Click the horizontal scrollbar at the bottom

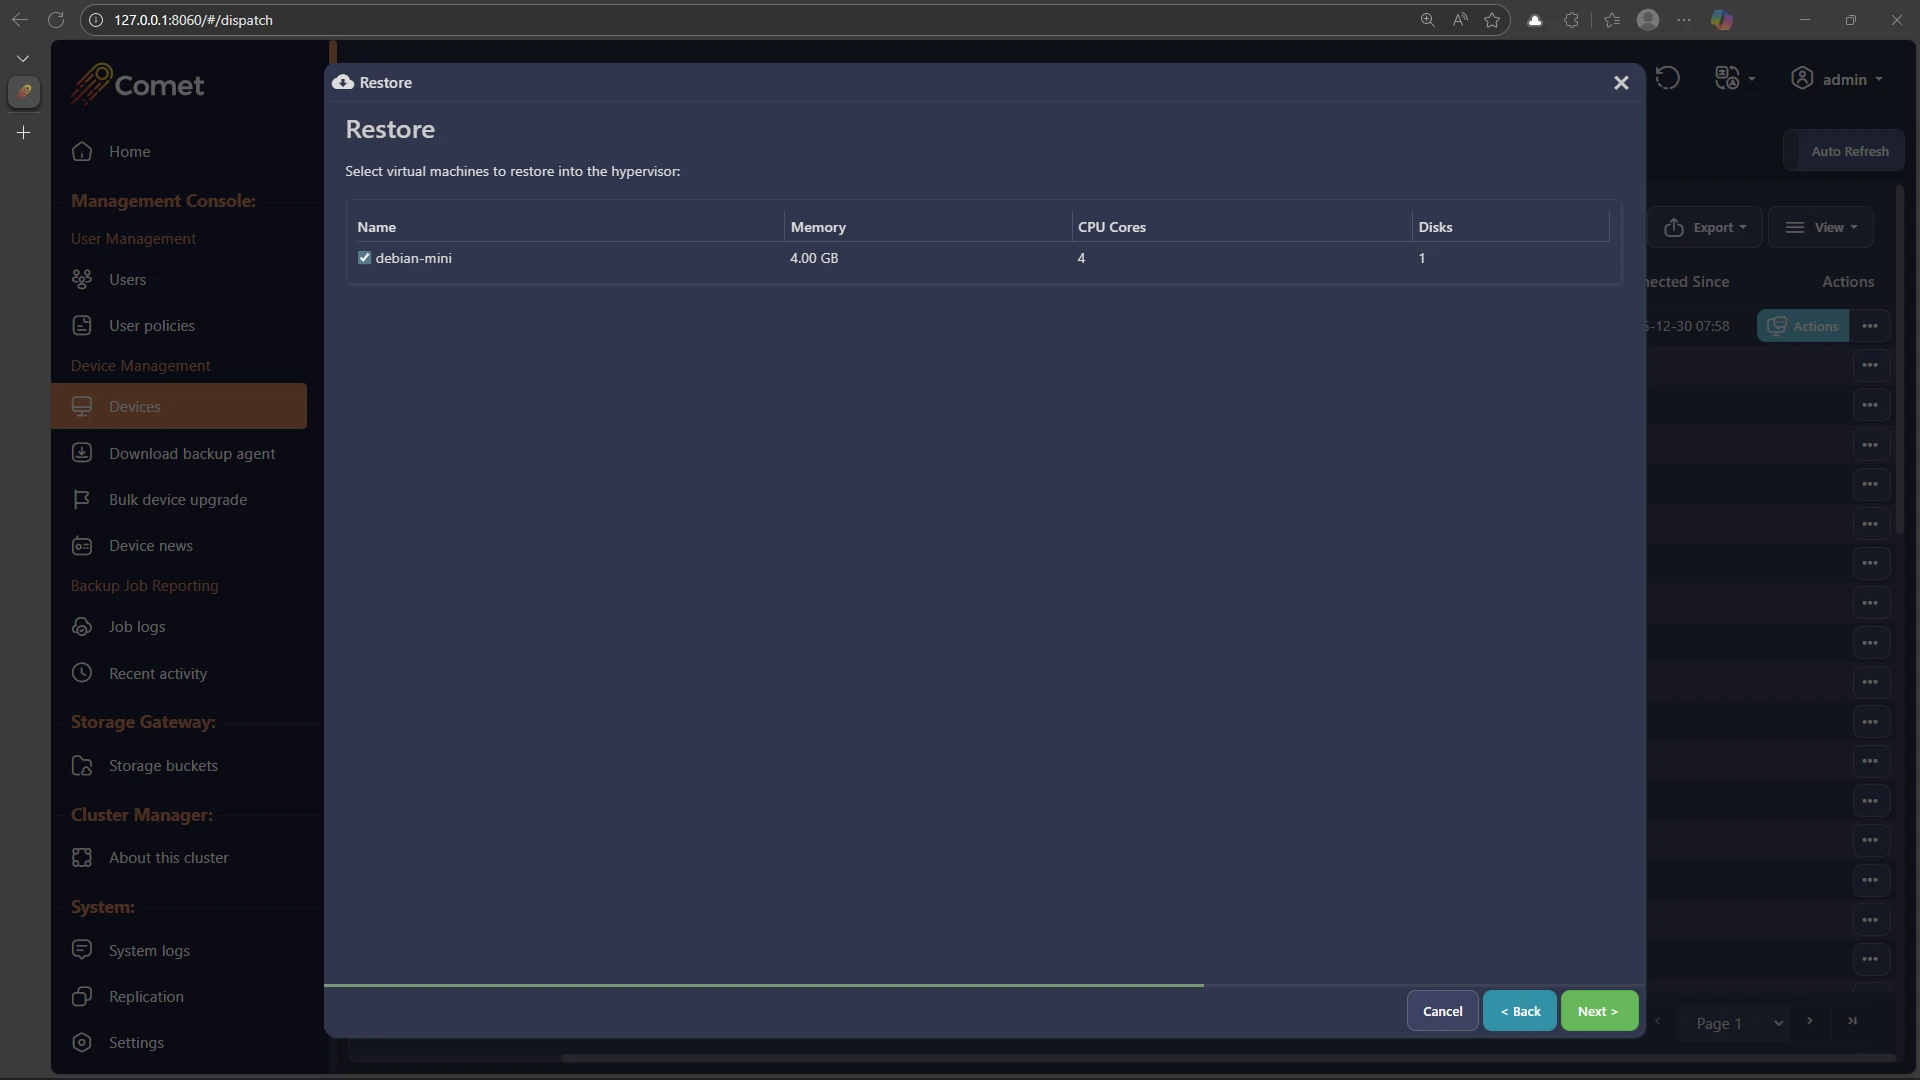[1228, 1057]
